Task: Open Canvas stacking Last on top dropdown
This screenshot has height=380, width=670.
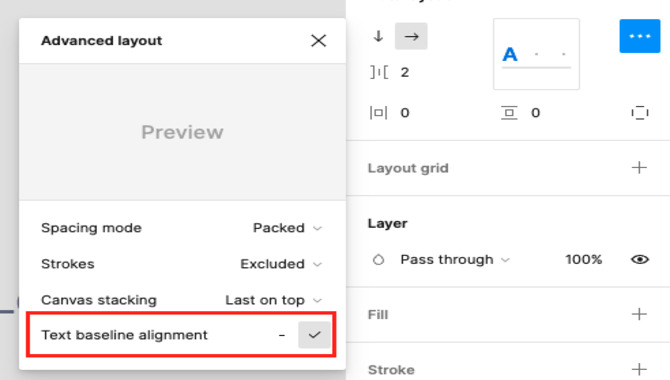Action: [x=273, y=300]
